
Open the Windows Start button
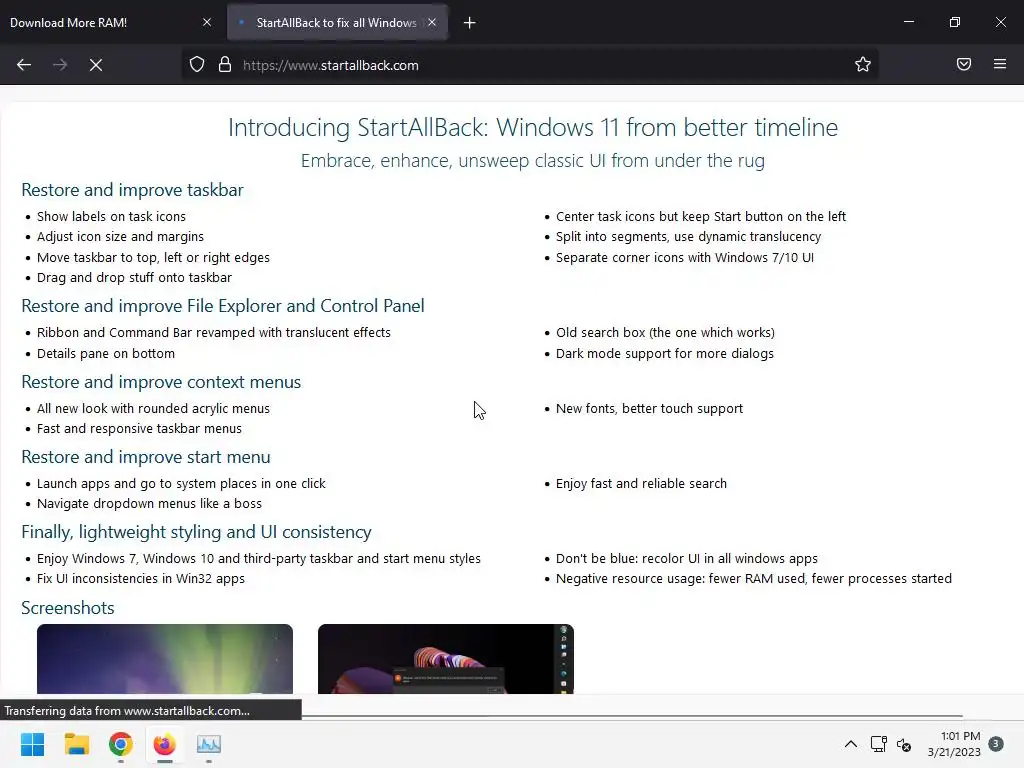(32, 744)
